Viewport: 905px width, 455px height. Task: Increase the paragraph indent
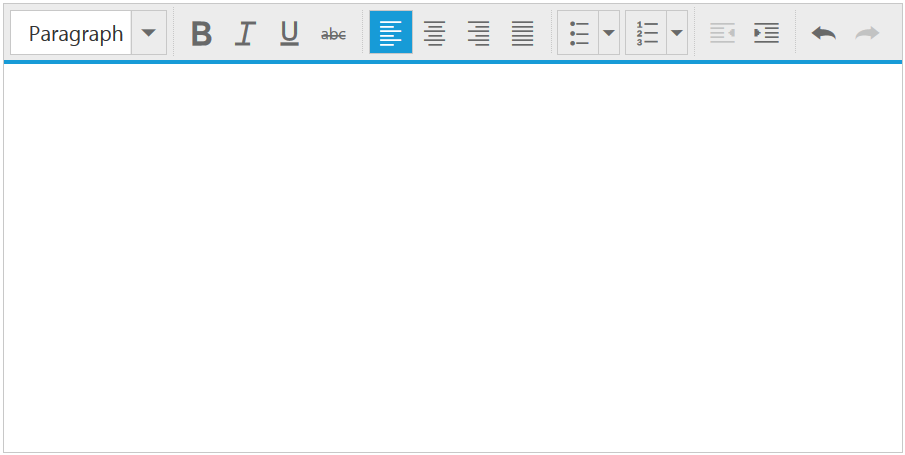point(766,33)
